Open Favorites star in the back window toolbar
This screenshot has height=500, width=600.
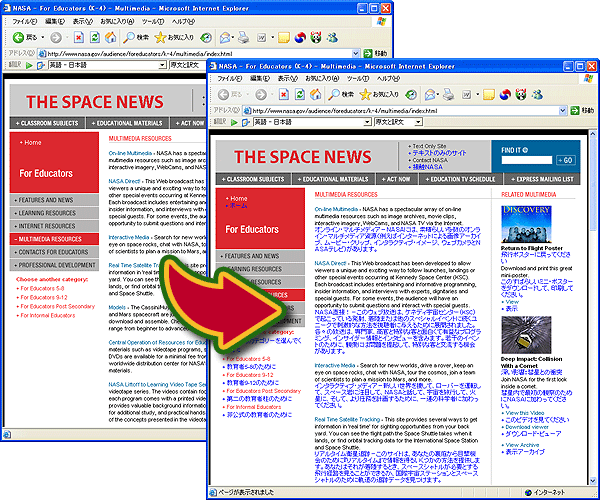coord(174,37)
